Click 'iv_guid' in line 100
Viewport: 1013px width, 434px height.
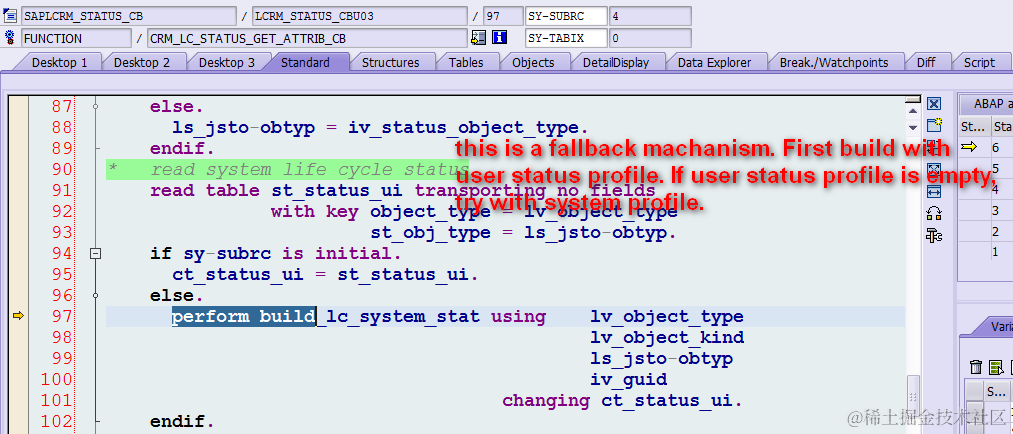click(629, 379)
